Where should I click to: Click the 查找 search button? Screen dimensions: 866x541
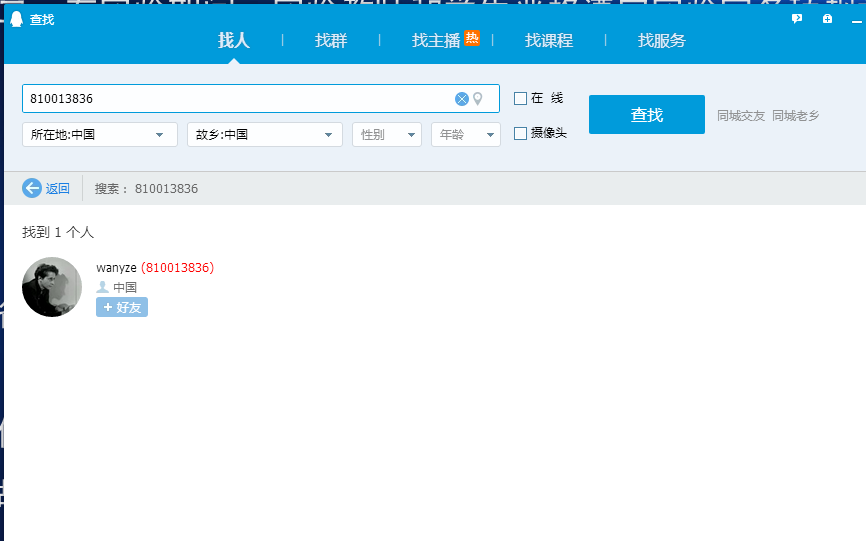point(647,114)
